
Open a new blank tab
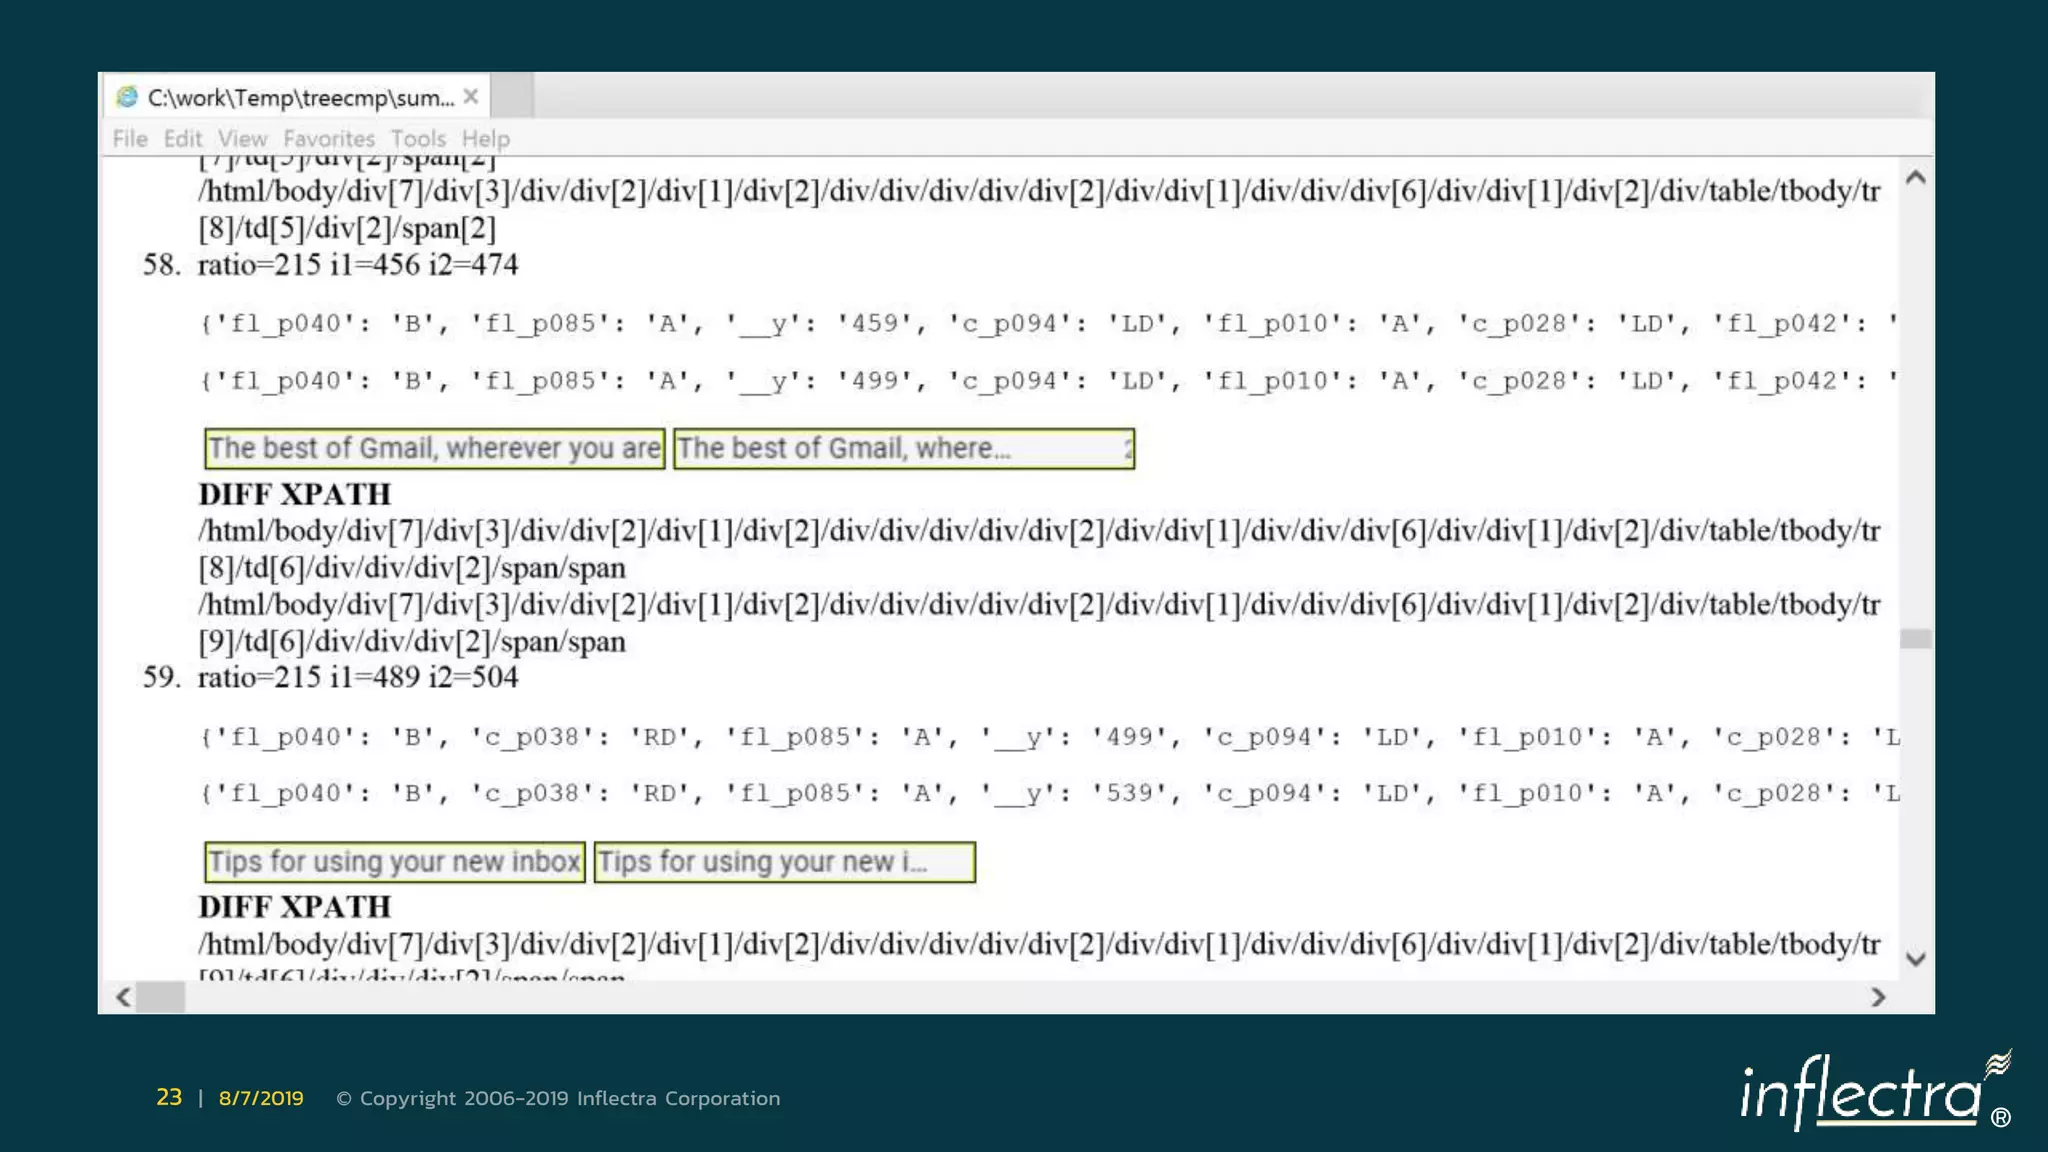(512, 97)
